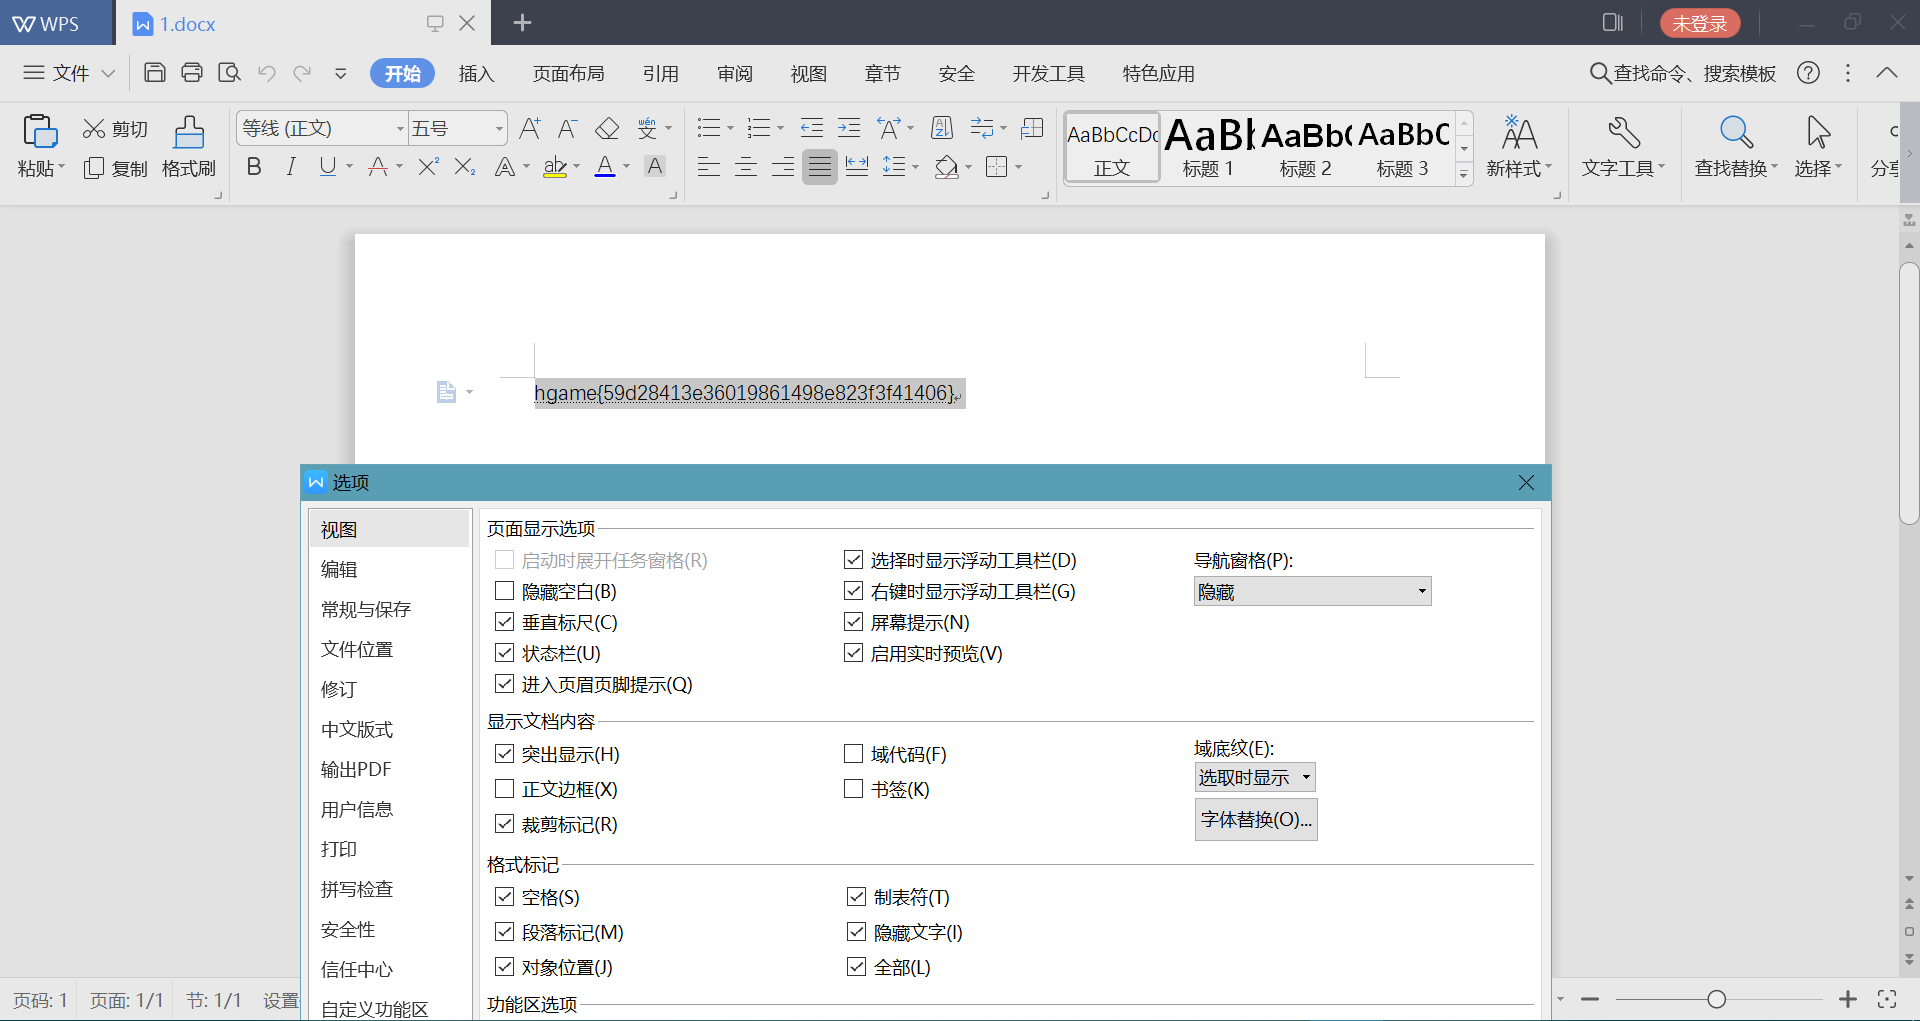The image size is (1920, 1021).
Task: Toggle 选择时显示浮动工具栏(D) checkbox
Action: [x=854, y=560]
